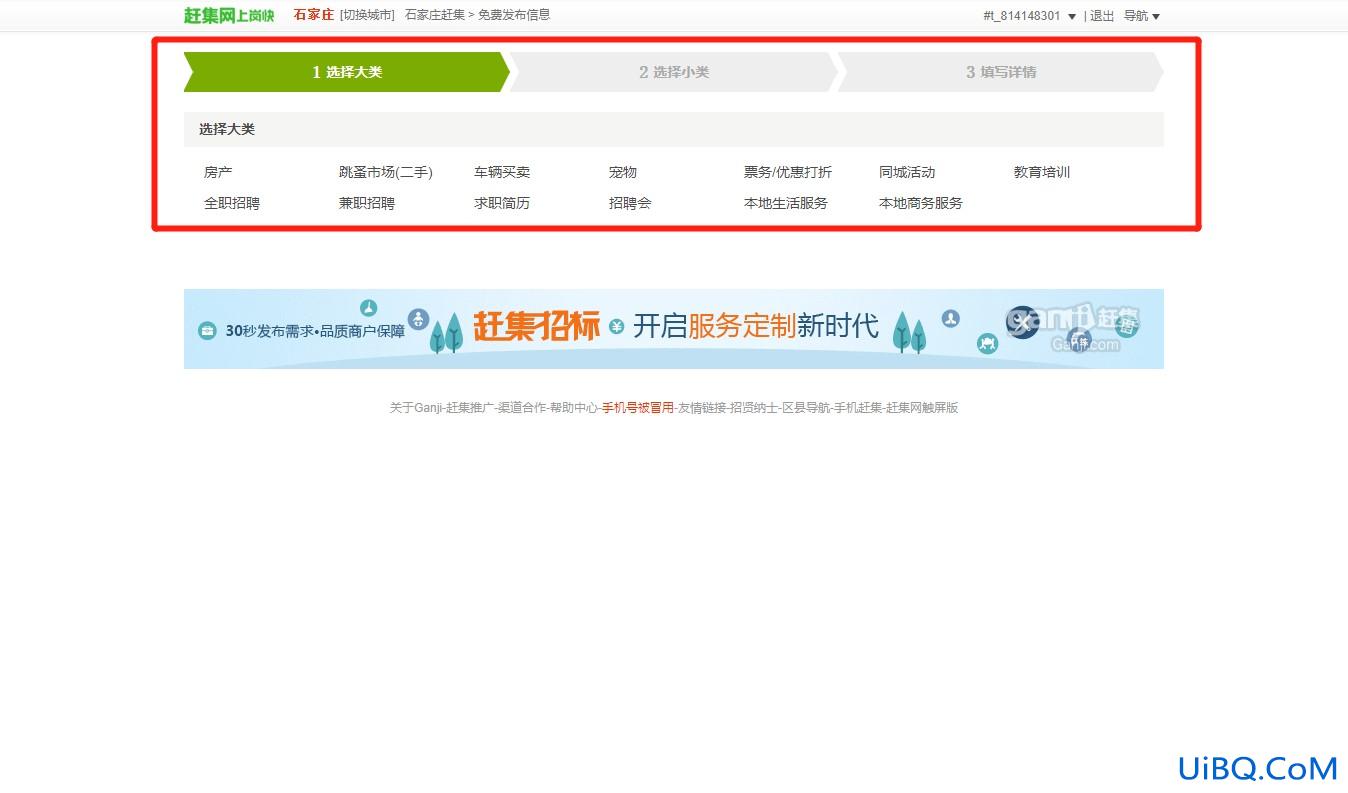Open the 关于Ganji footer link
Screen dimensions: 1348x793
416,408
